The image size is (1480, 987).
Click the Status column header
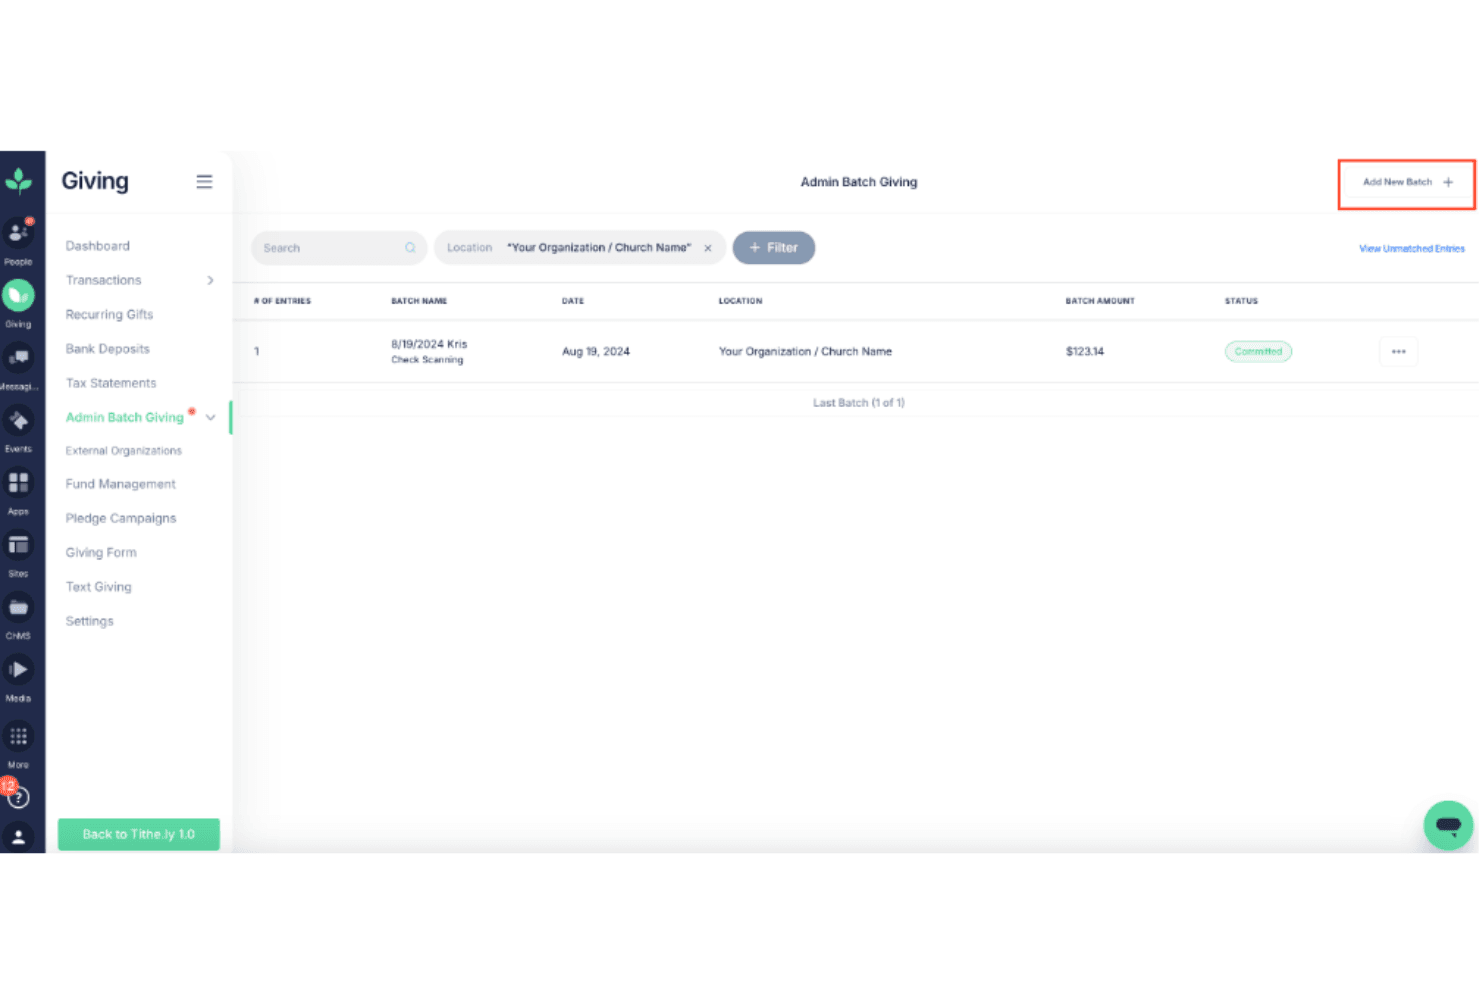(1241, 301)
